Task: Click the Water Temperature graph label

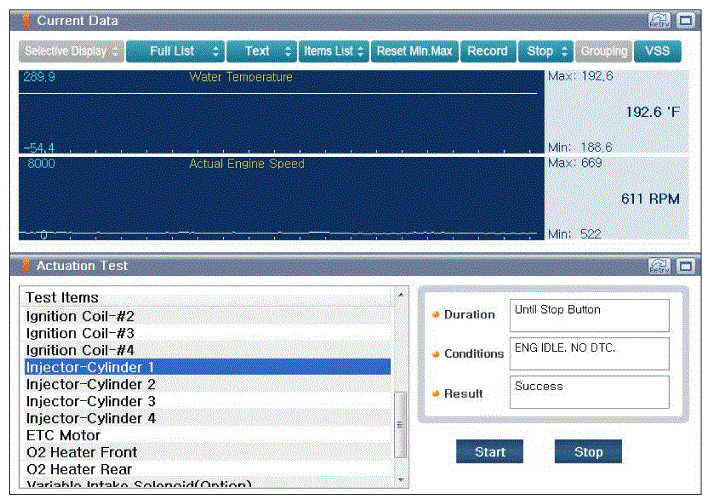Action: coord(241,77)
